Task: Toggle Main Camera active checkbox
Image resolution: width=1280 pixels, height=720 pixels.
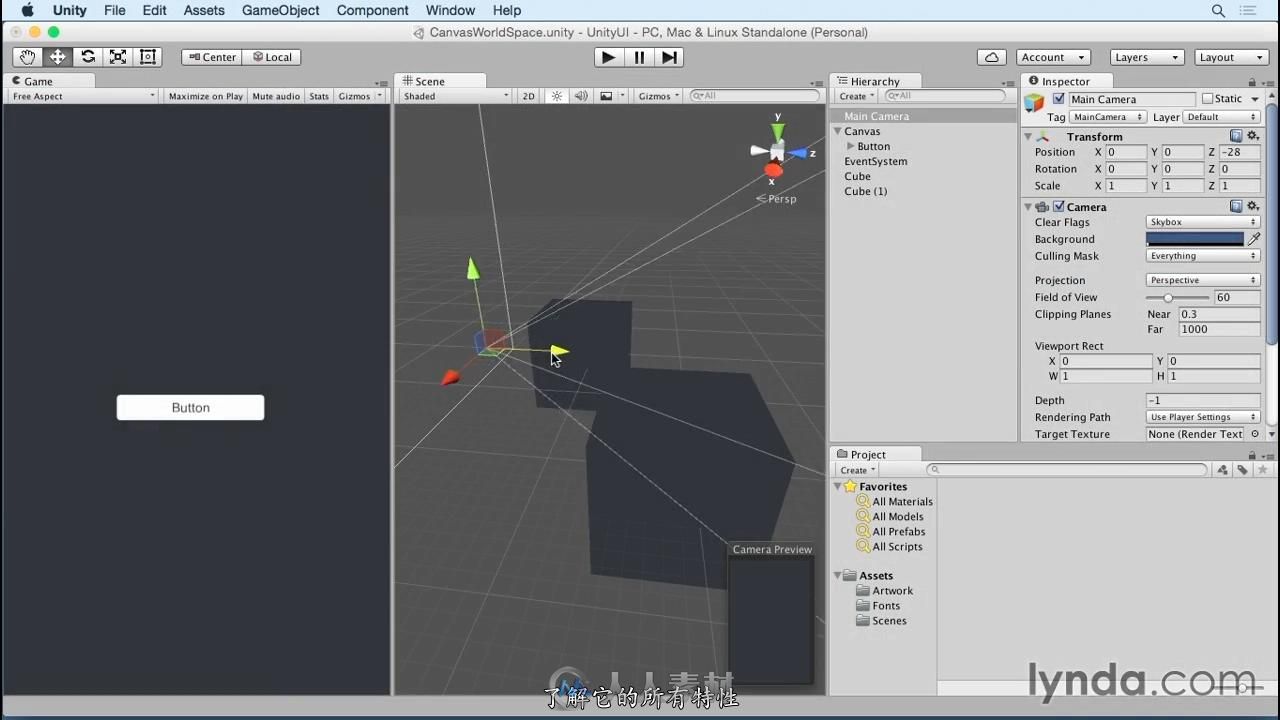Action: pyautogui.click(x=1059, y=99)
